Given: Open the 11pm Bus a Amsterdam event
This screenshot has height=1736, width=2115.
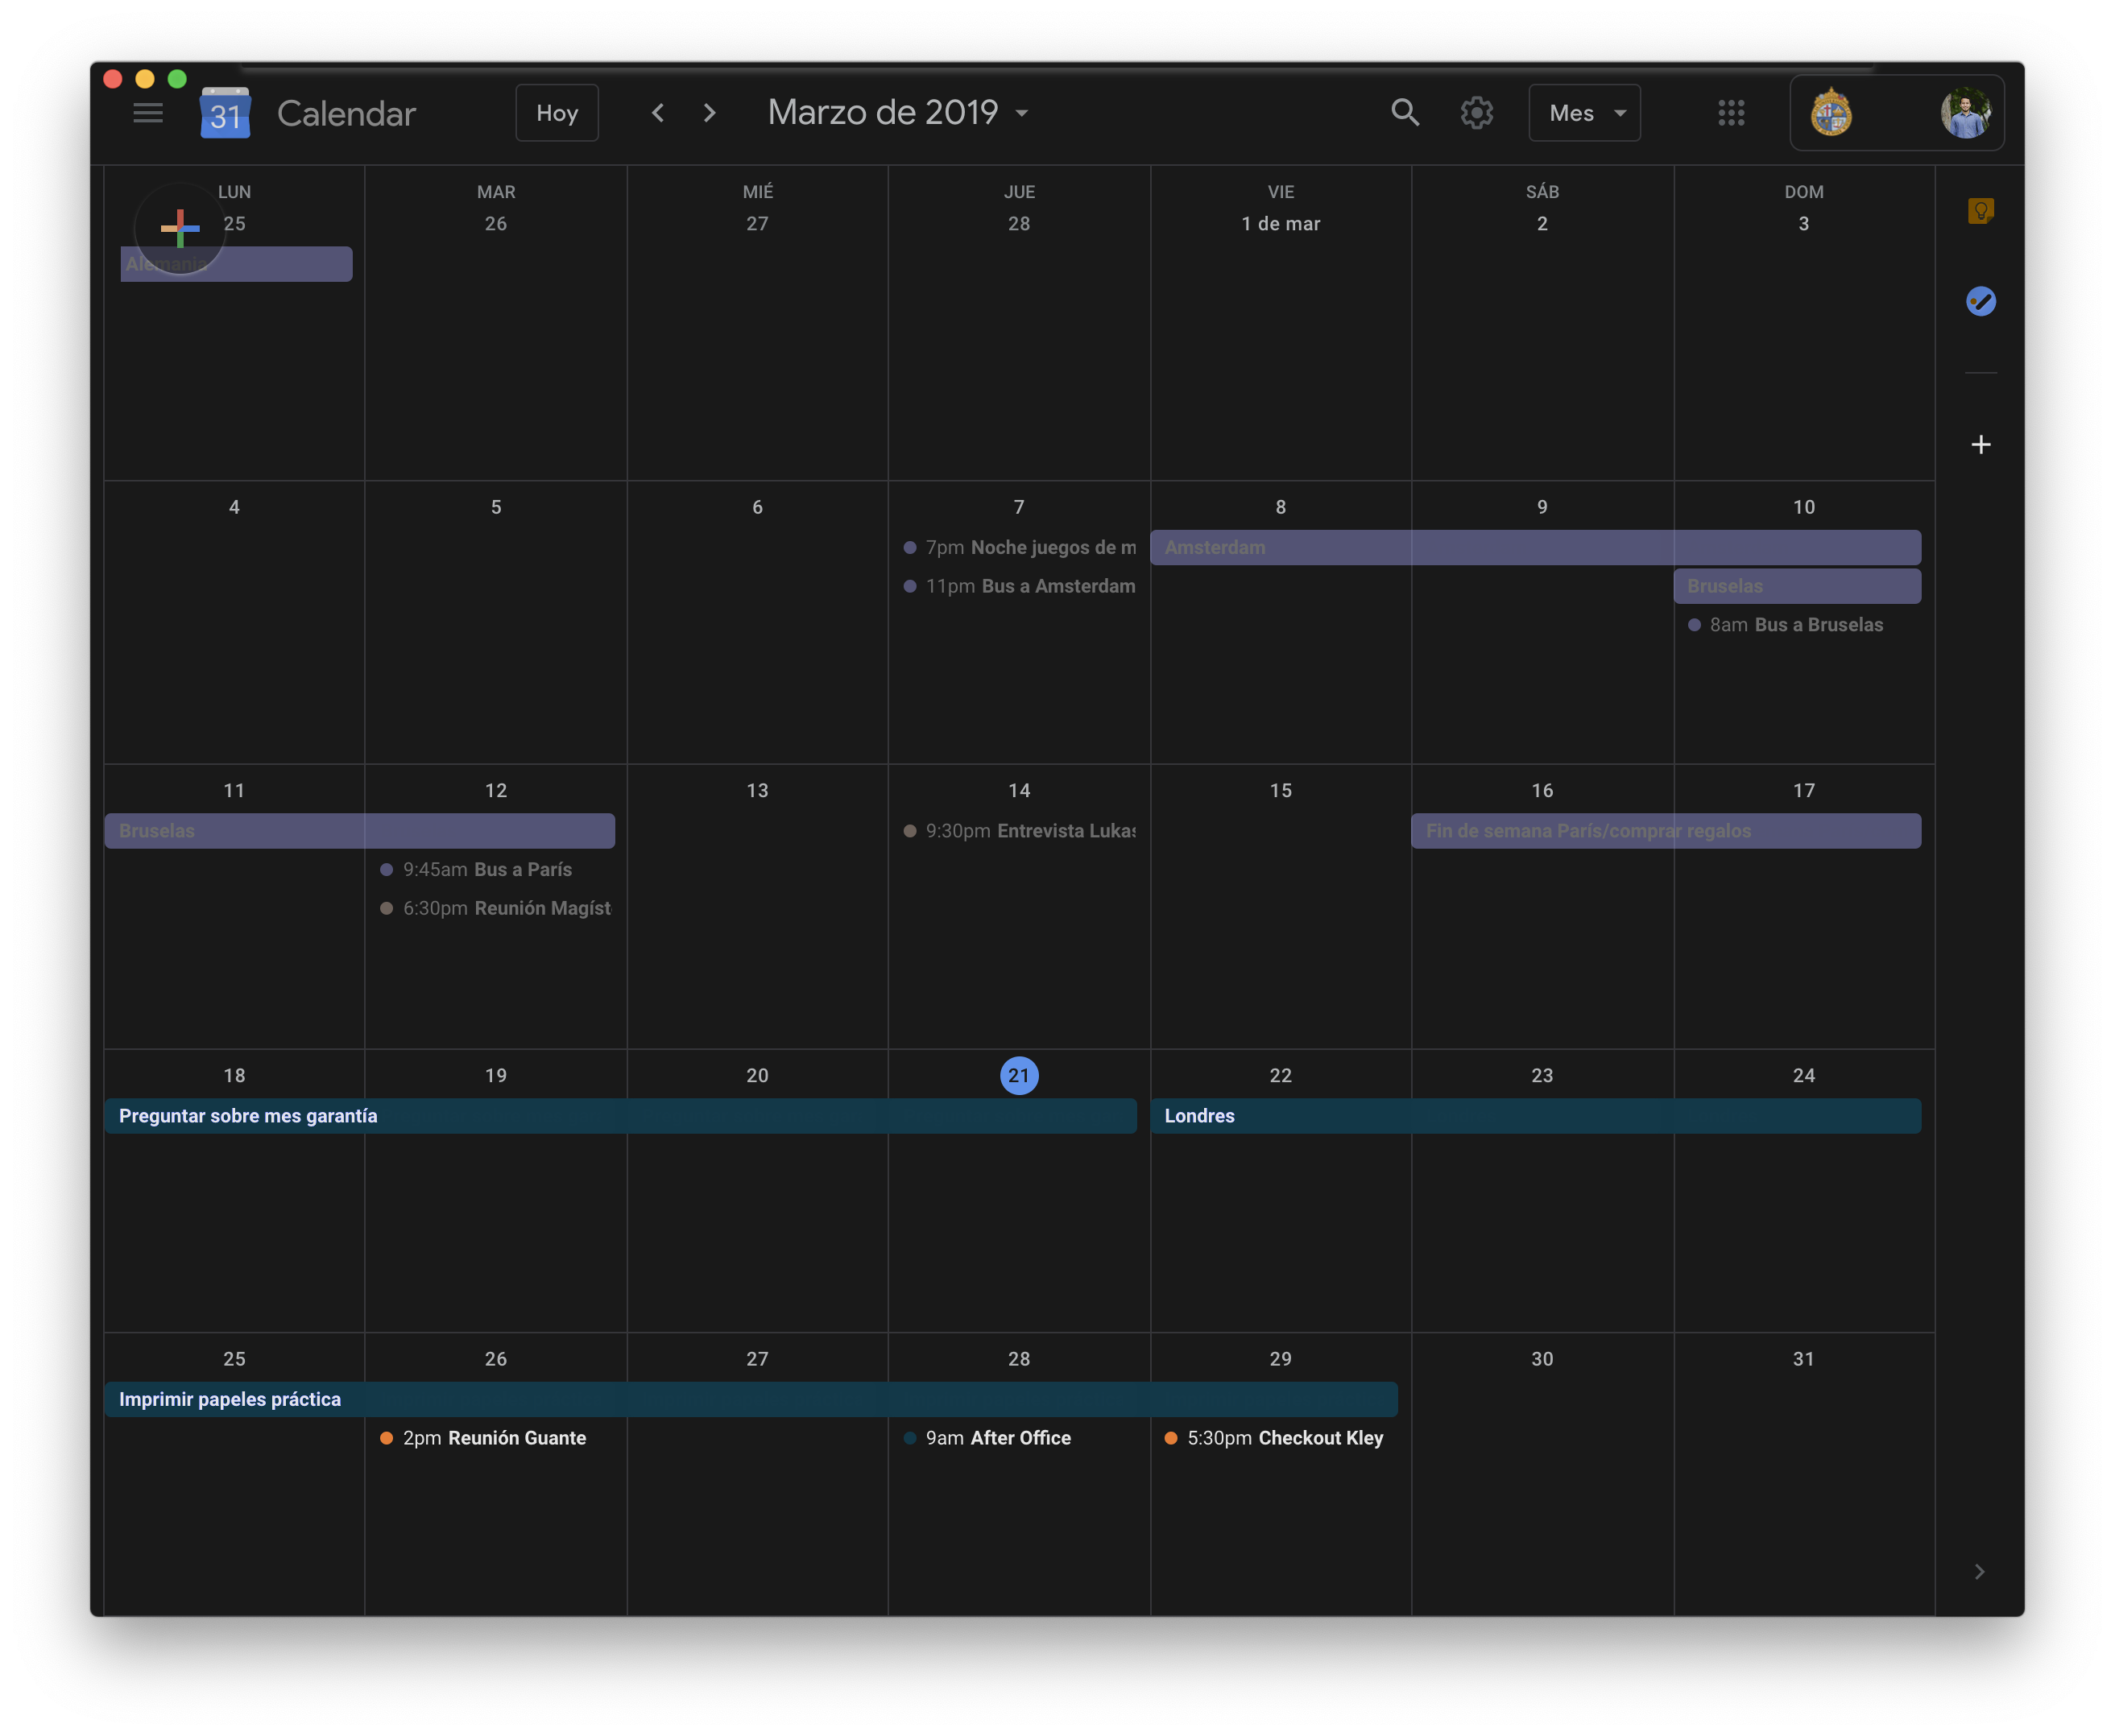Looking at the screenshot, I should point(1019,586).
